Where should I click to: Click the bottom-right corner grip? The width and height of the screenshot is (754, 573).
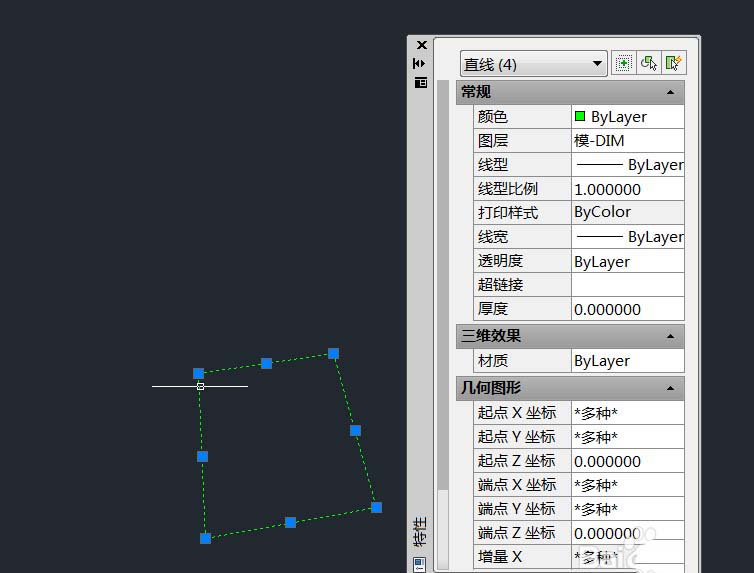[x=376, y=507]
